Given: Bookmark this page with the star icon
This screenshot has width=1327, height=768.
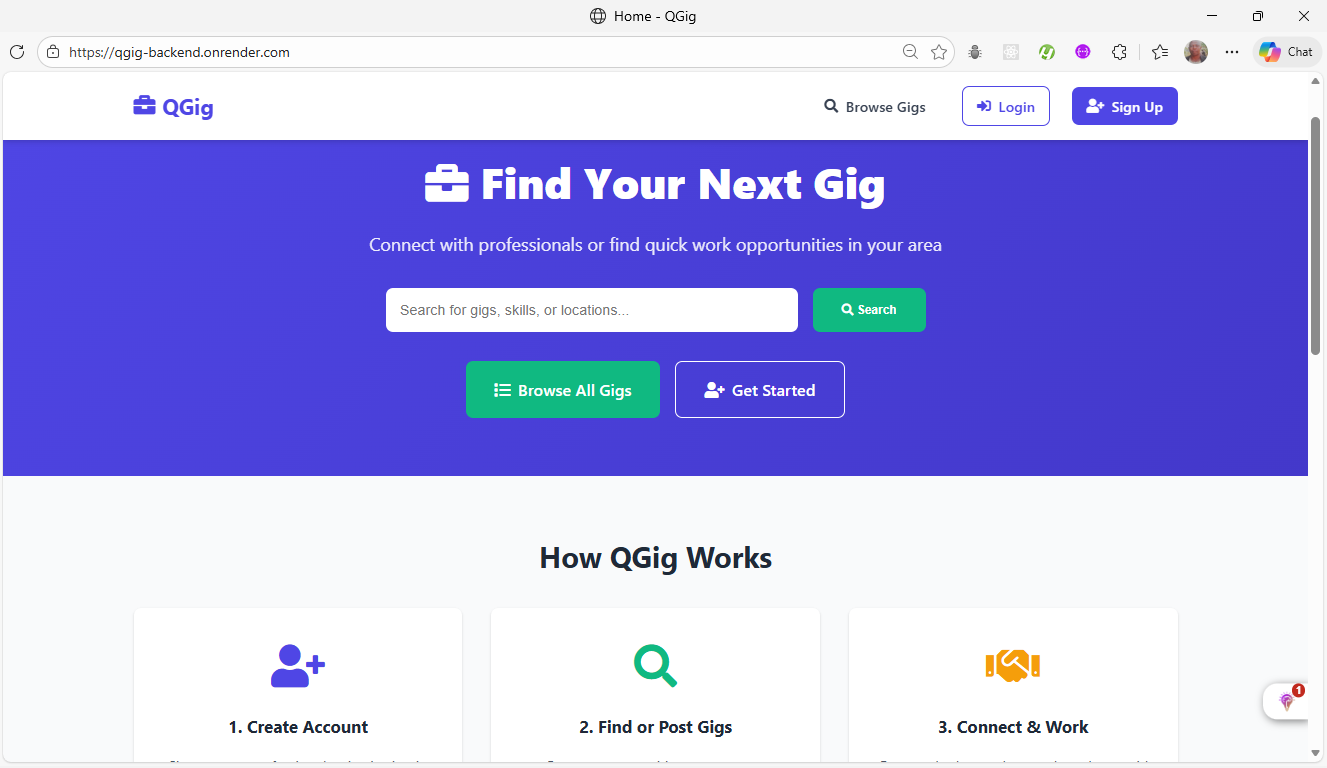Looking at the screenshot, I should [x=938, y=52].
